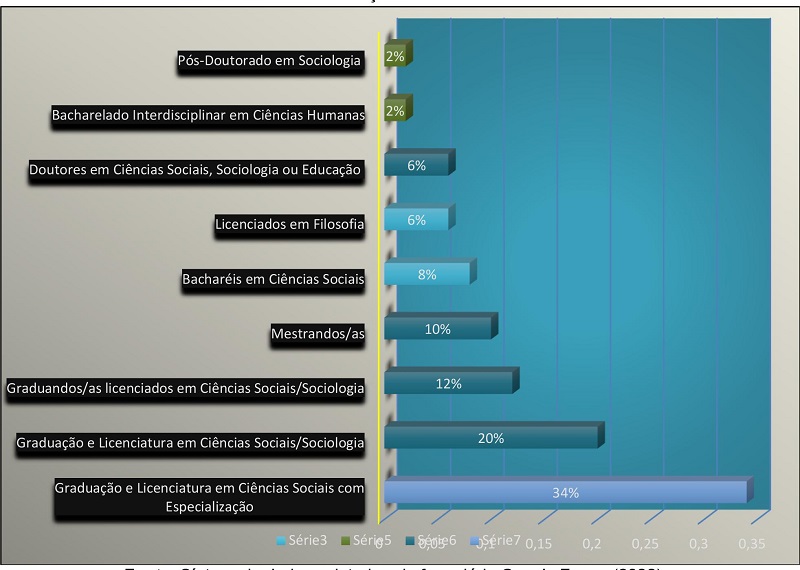The width and height of the screenshot is (800, 570).
Task: Select the Série6 legend entry
Action: [442, 541]
